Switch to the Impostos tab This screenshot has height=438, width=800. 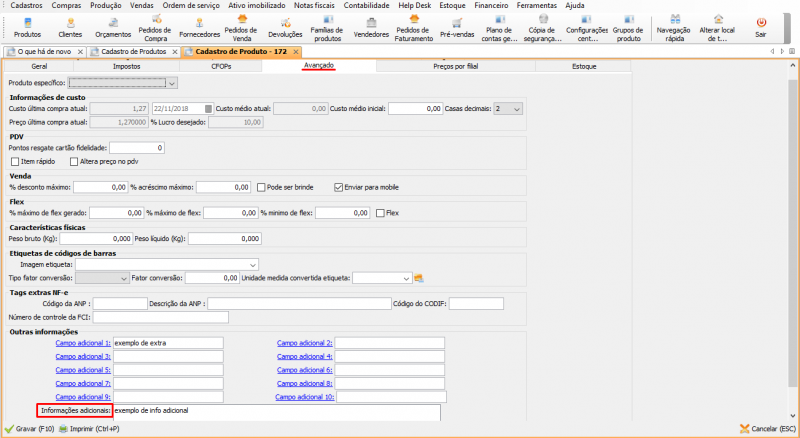pos(127,66)
